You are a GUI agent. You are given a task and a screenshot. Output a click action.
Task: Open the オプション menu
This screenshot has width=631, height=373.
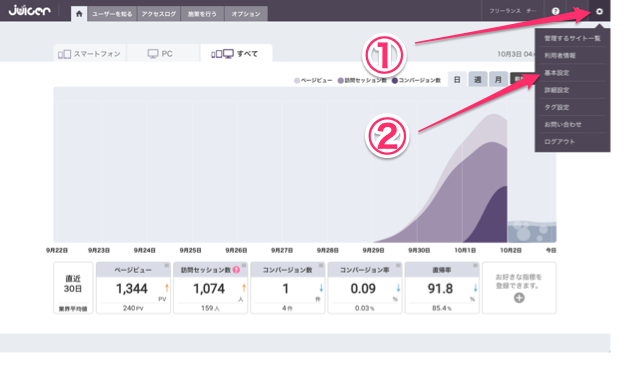[x=245, y=14]
